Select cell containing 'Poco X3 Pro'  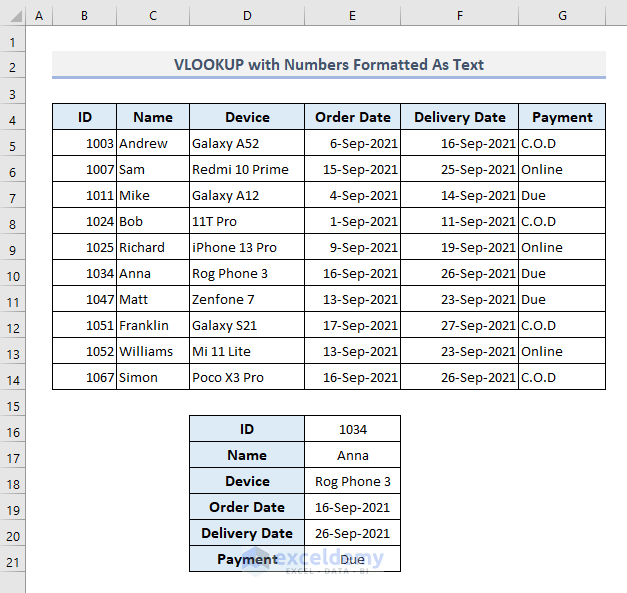click(x=247, y=377)
